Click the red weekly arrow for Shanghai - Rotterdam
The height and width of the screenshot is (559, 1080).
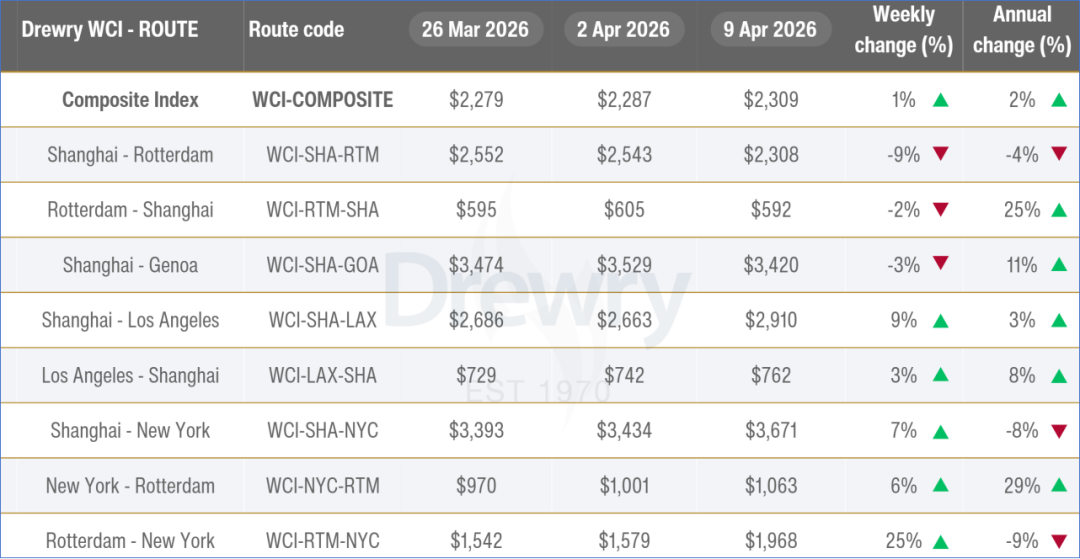(x=939, y=155)
